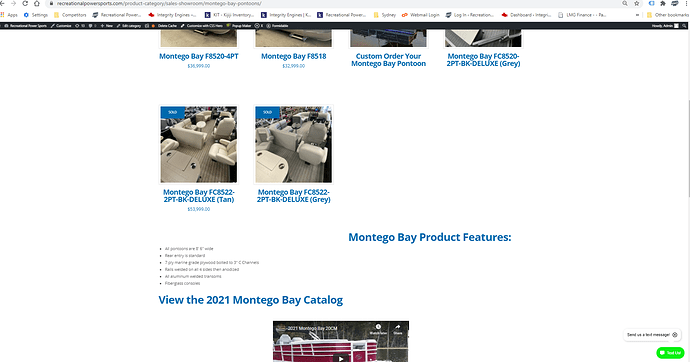This screenshot has height=362, width=690.
Task: Open the Settings bookmark
Action: coord(36,15)
